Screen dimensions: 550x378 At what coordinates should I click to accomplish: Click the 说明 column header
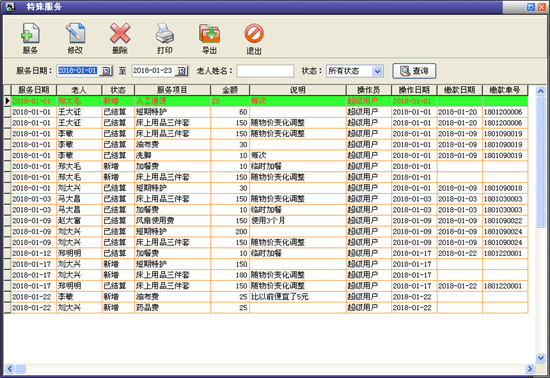pyautogui.click(x=298, y=90)
